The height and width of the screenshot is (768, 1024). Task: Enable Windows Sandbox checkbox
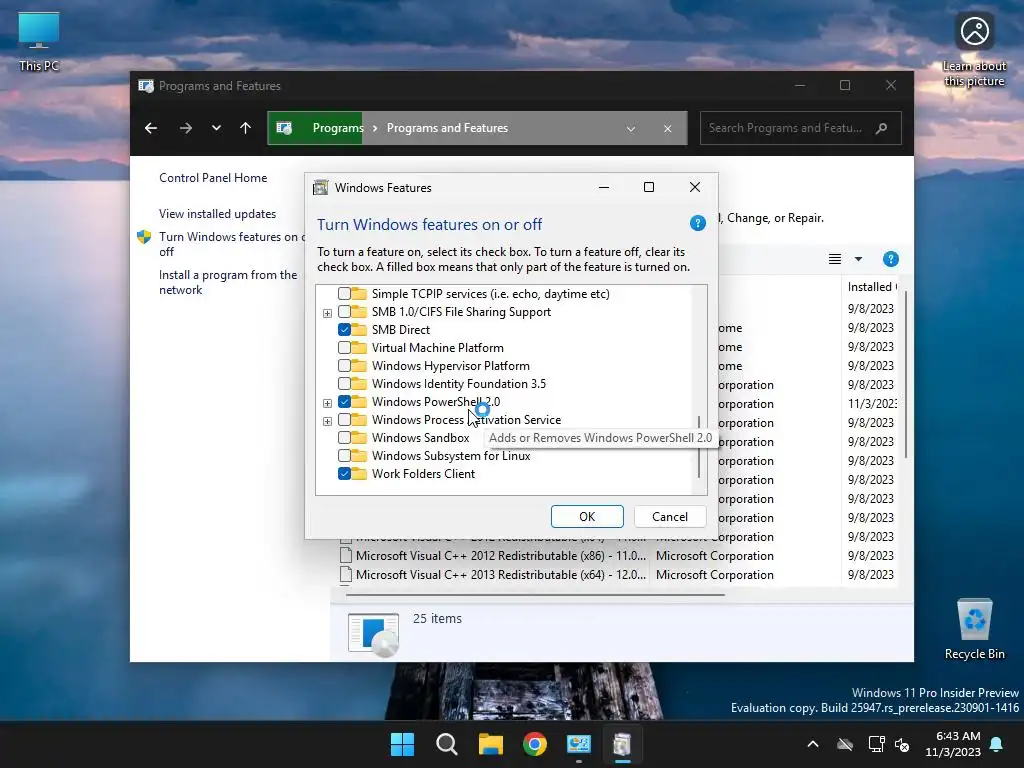point(344,438)
